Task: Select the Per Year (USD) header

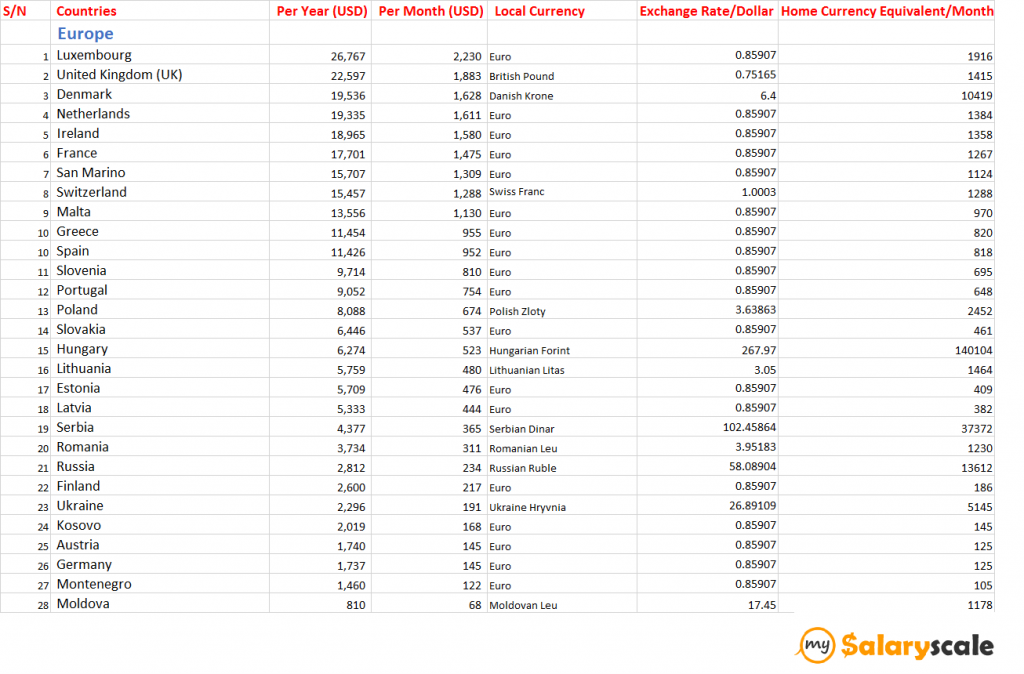Action: pyautogui.click(x=320, y=11)
